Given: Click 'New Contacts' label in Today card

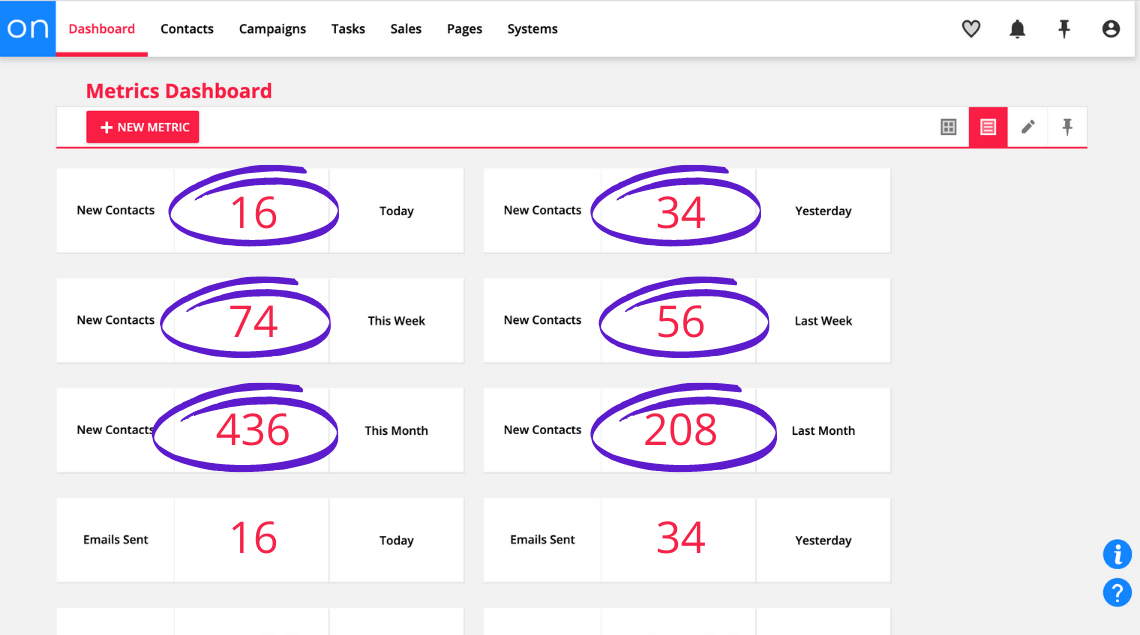Looking at the screenshot, I should point(116,210).
